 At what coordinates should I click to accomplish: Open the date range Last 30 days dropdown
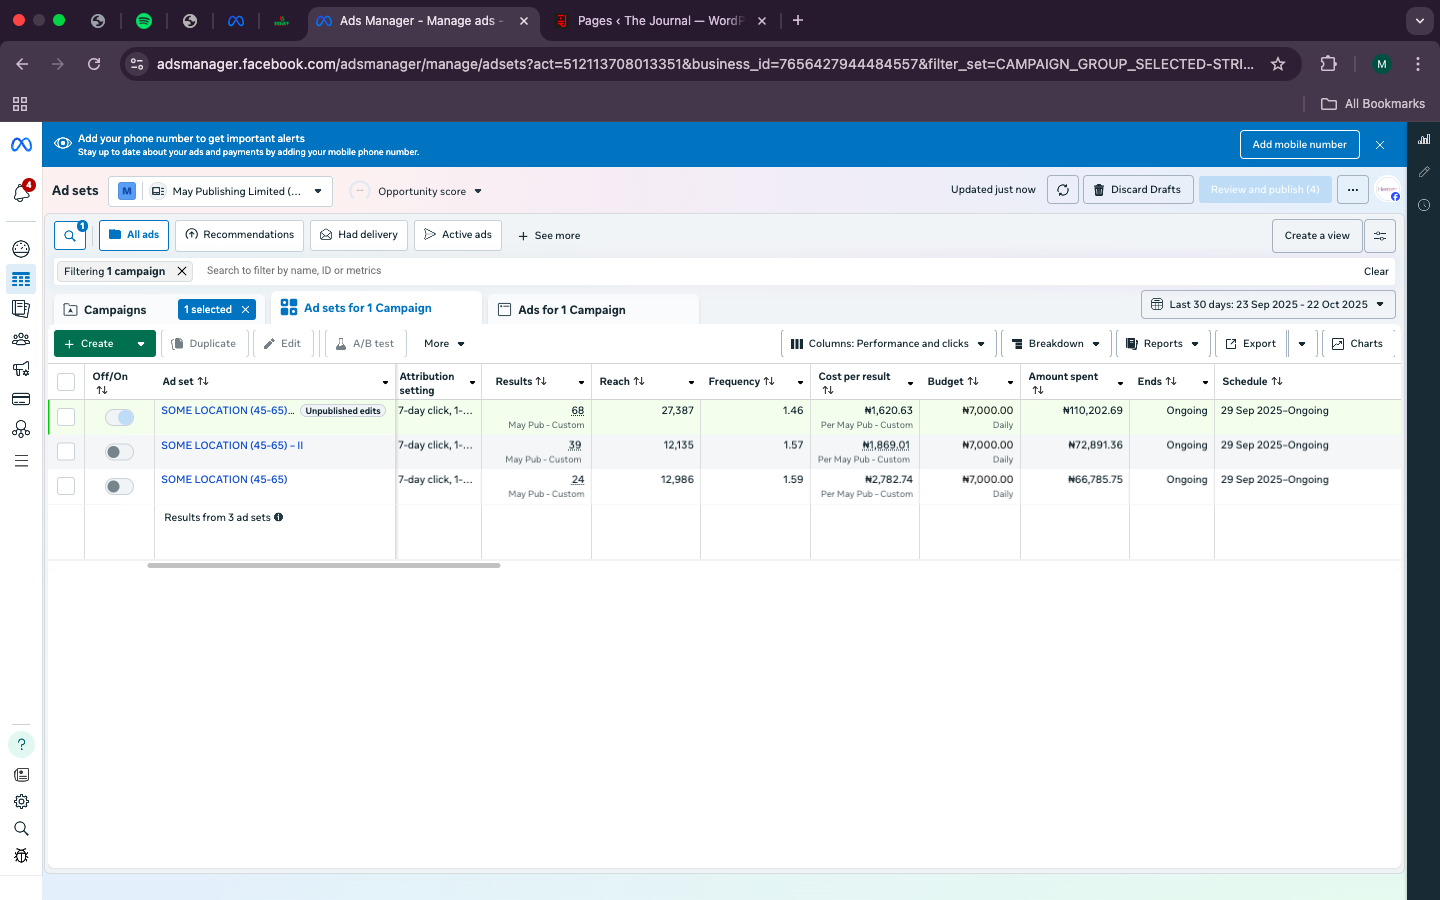click(1267, 305)
